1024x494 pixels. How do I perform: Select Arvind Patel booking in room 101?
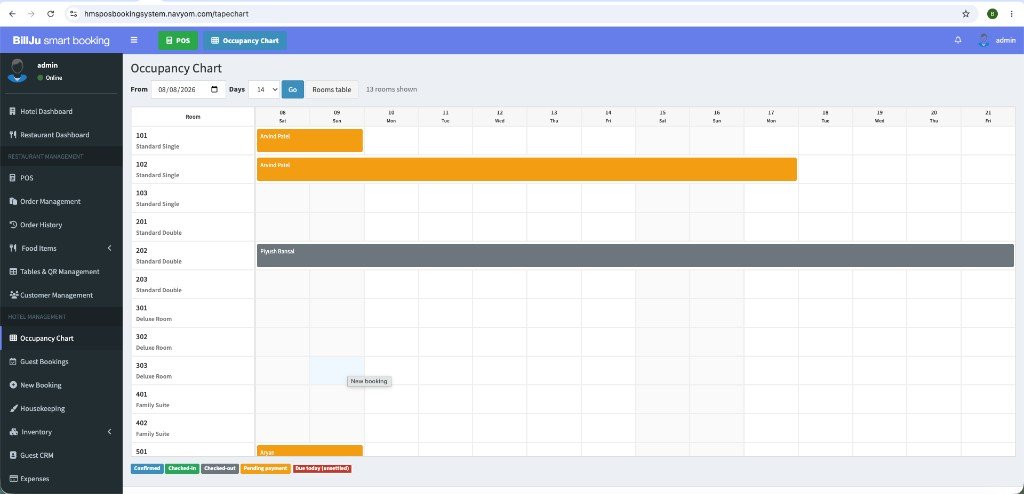pyautogui.click(x=310, y=140)
